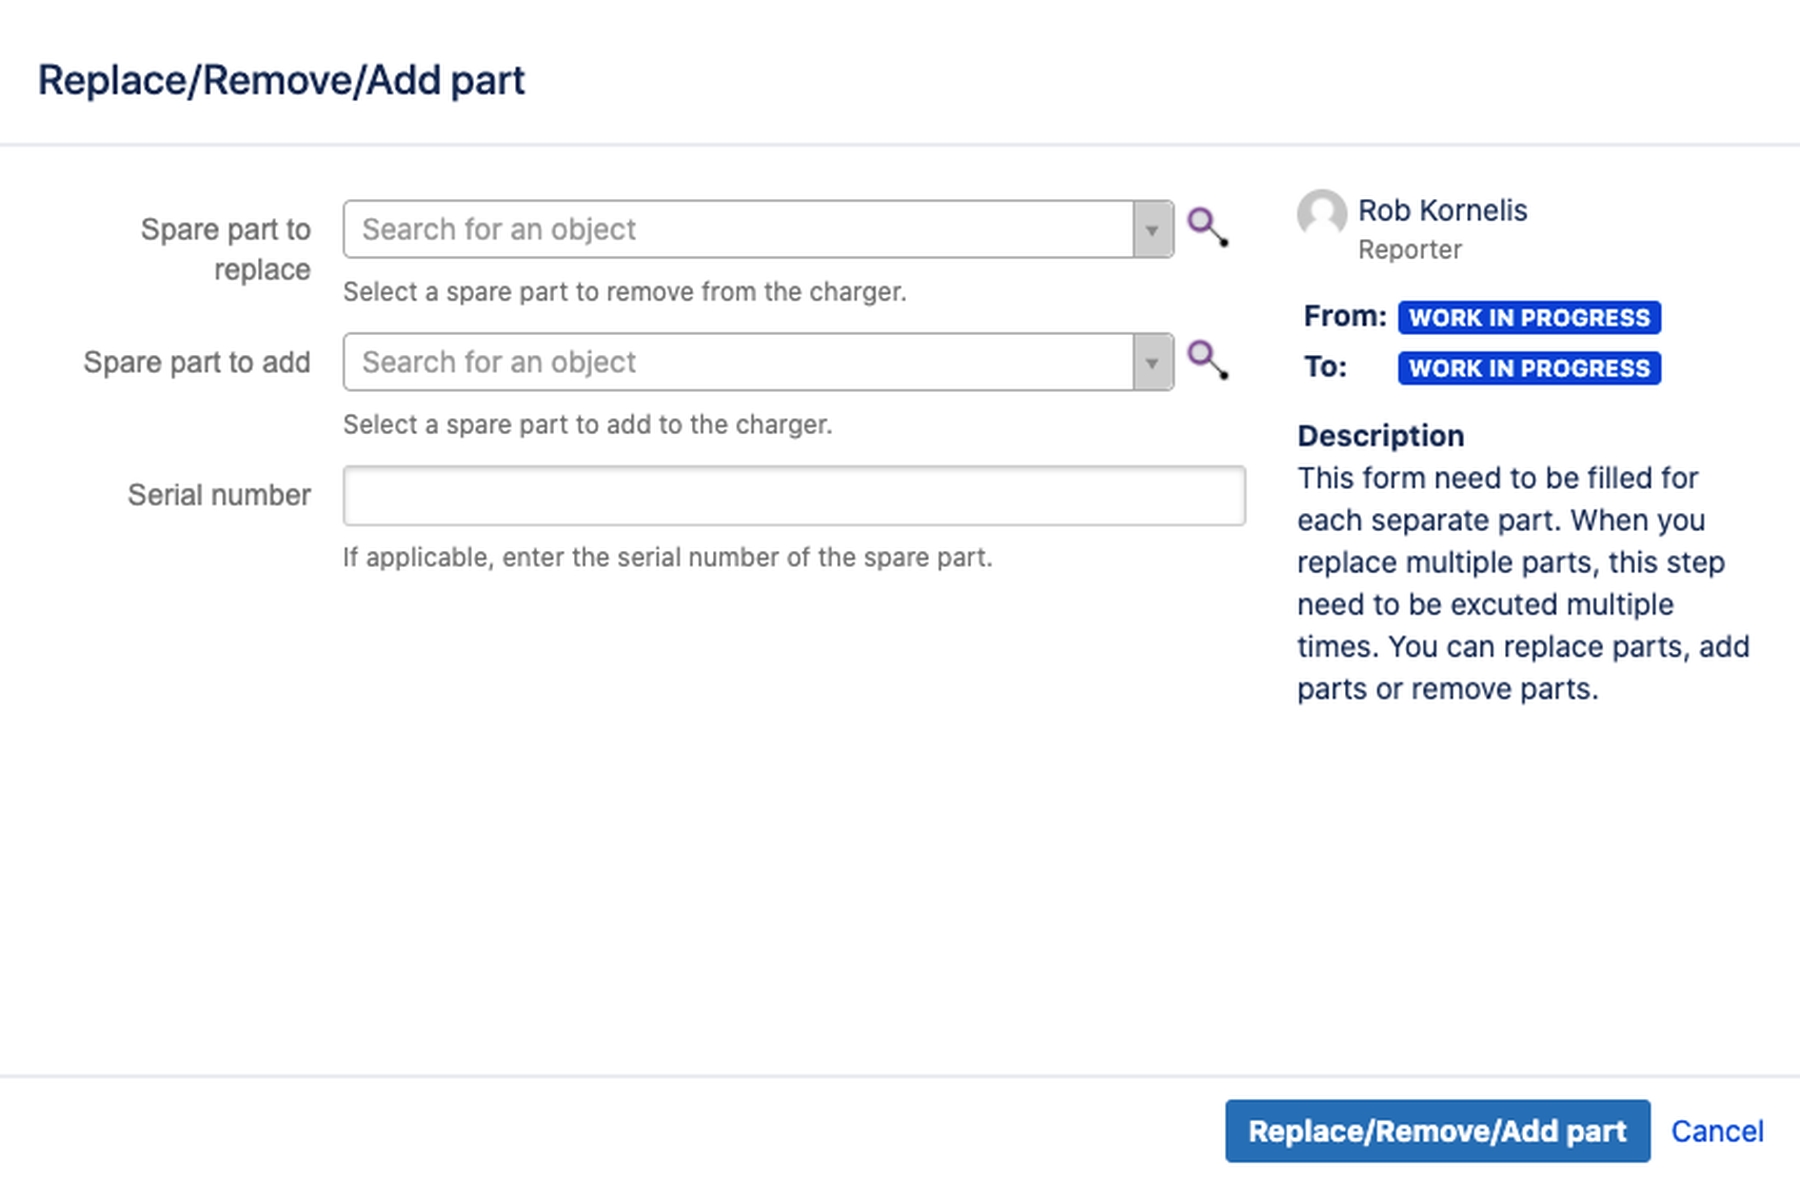Expand the Spare part to add dropdown arrow
Image resolution: width=1800 pixels, height=1200 pixels.
tap(1153, 363)
